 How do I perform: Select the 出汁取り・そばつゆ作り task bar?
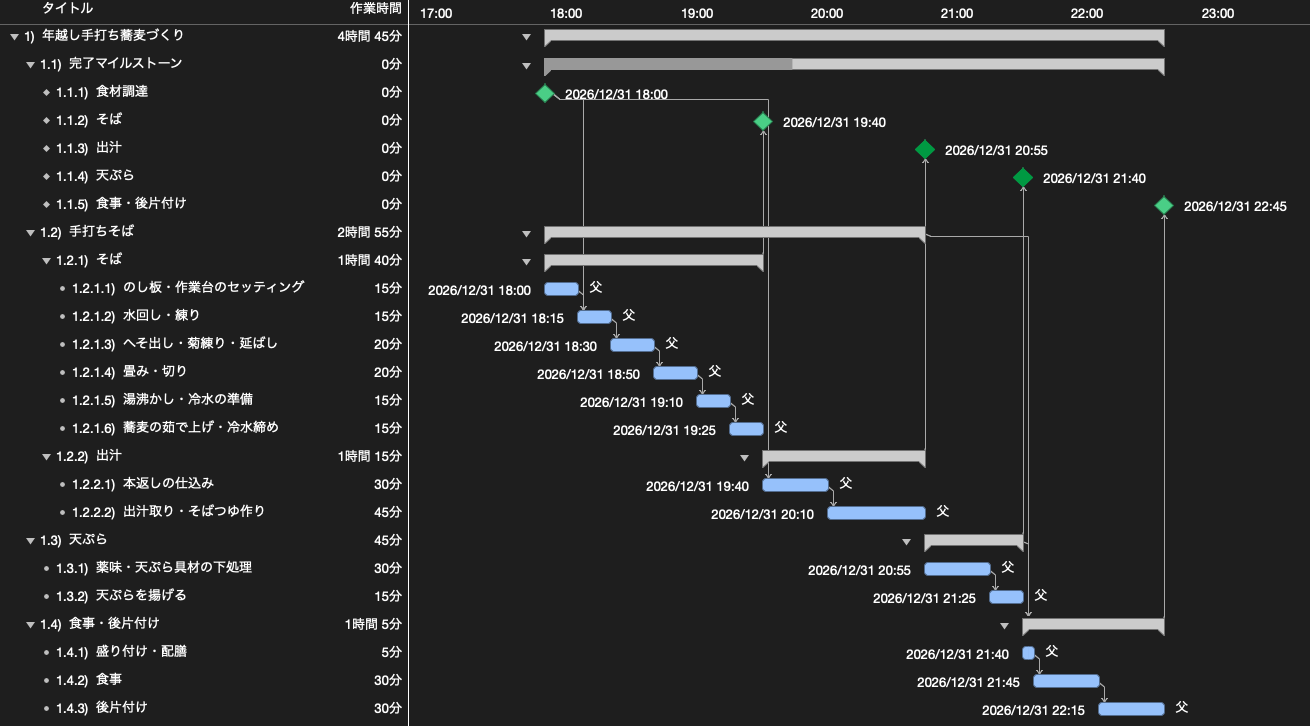(876, 513)
